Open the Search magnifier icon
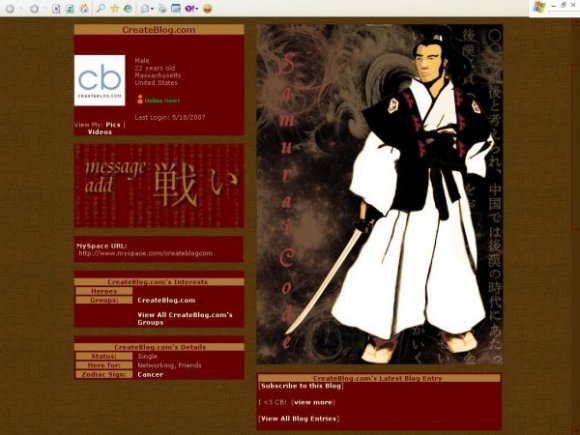The width and height of the screenshot is (580, 435). click(100, 8)
